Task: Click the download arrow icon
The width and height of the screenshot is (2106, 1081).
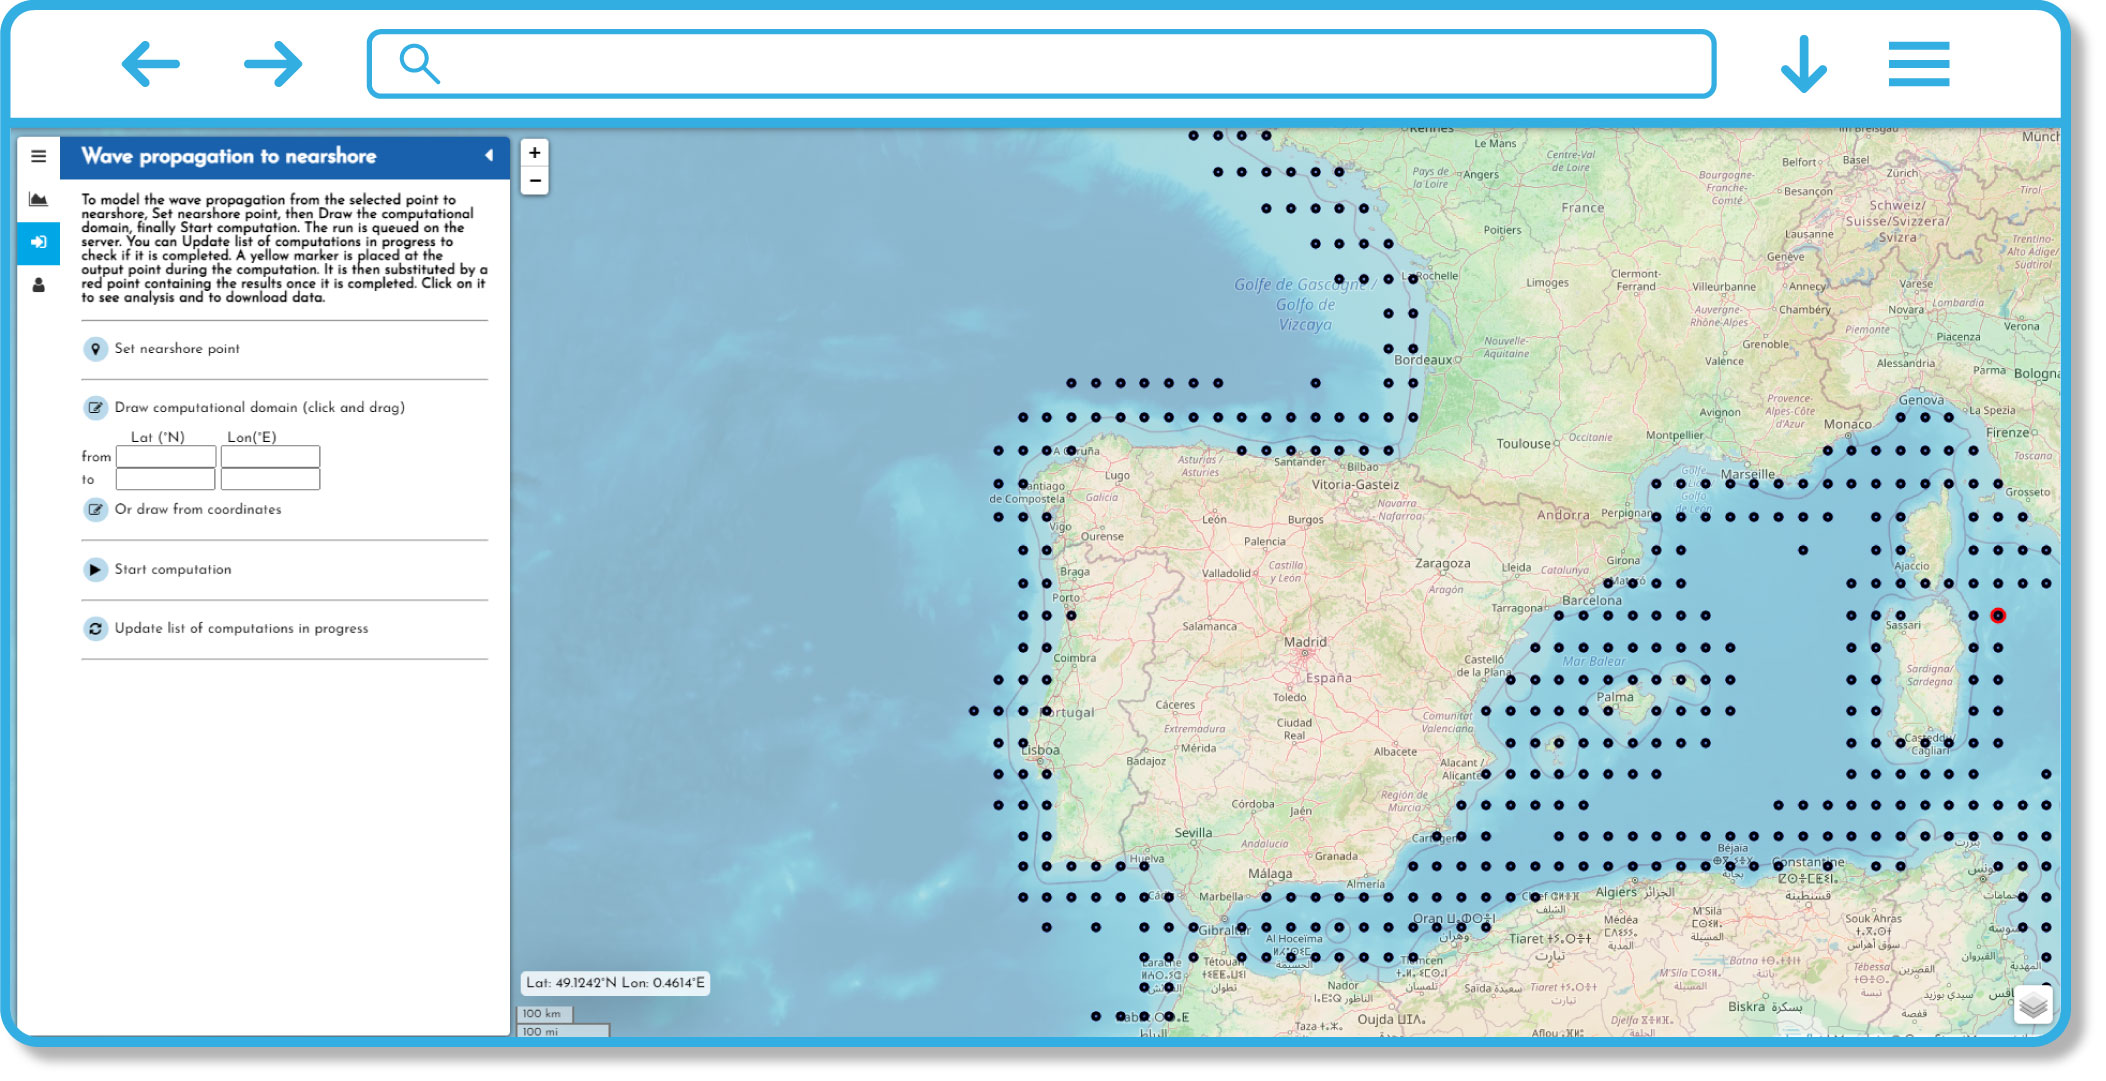Action: point(1804,64)
